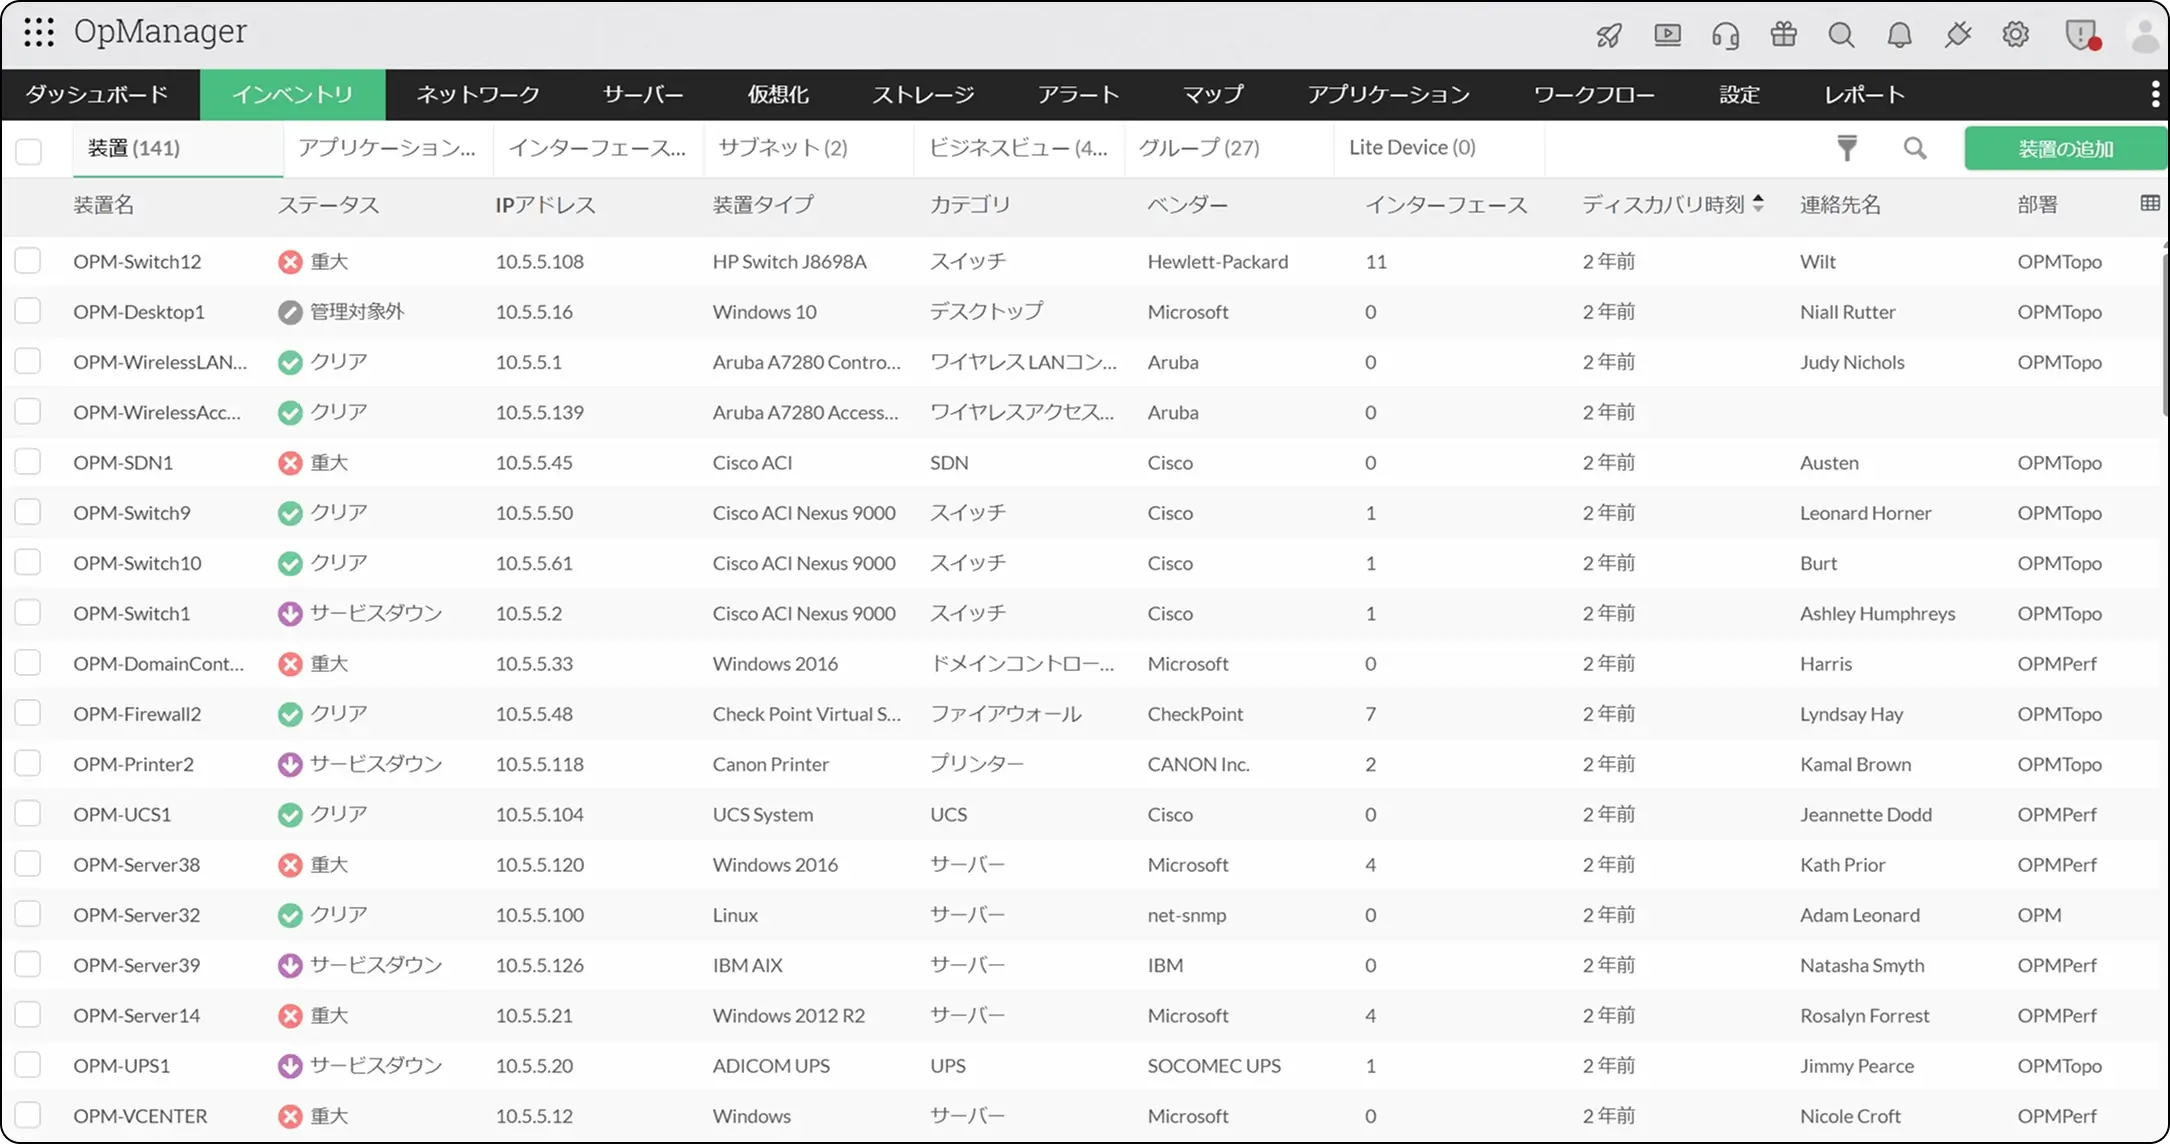Click IP address 10.5.5.104
The image size is (2170, 1144).
tap(540, 815)
